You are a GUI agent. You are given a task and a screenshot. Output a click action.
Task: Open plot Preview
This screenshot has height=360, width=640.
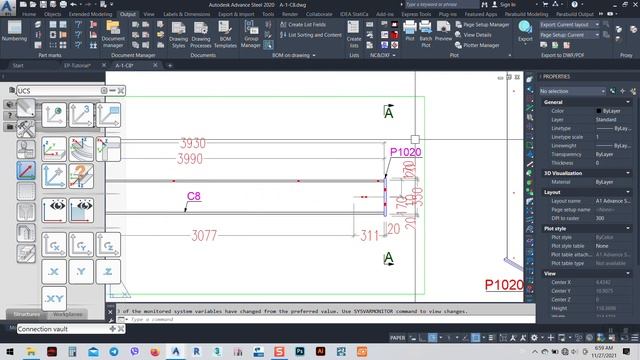tap(443, 31)
